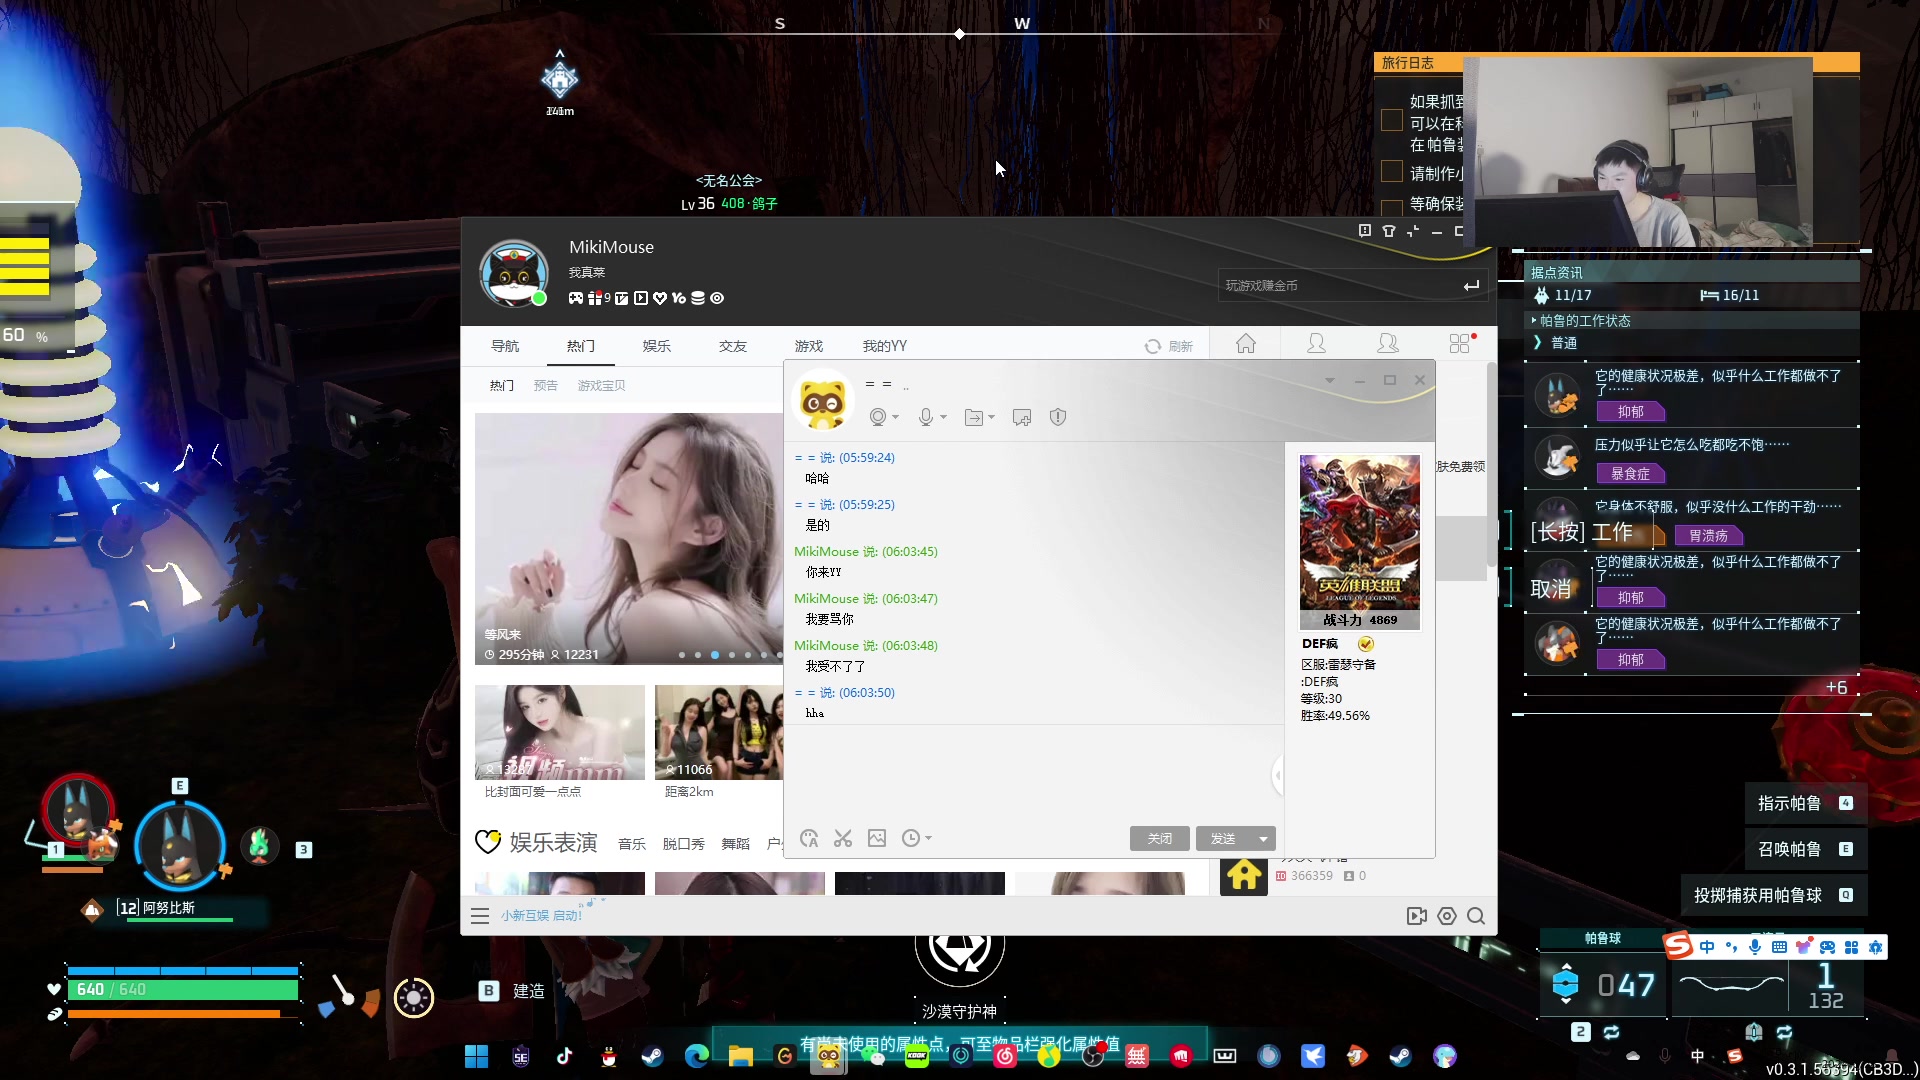Screen dimensions: 1920x1080
Task: Check the 请制作 task checkbox
Action: click(1391, 172)
